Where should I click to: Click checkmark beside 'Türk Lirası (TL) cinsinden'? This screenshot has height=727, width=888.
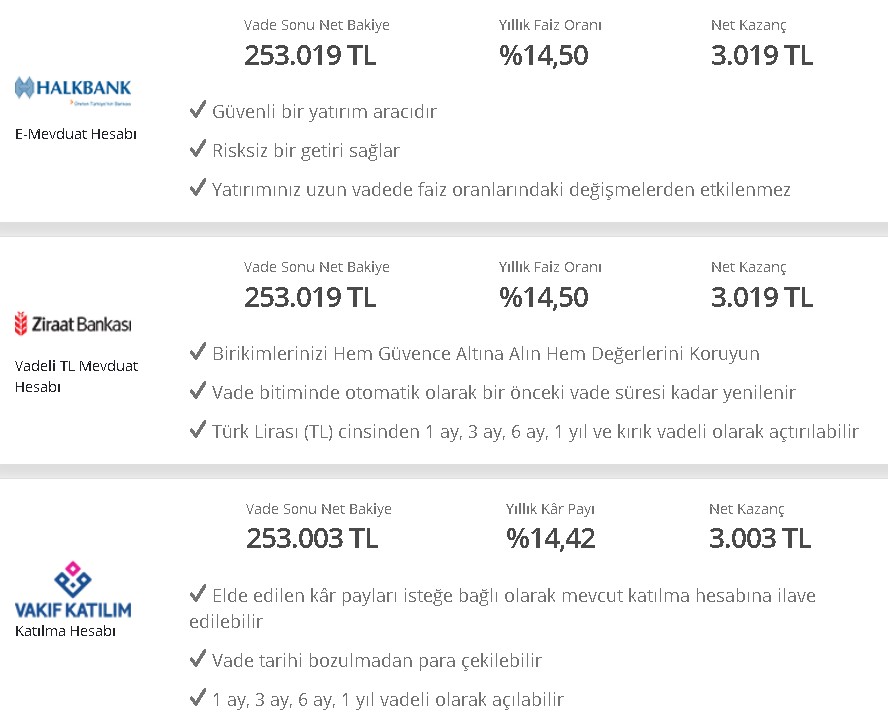click(198, 429)
